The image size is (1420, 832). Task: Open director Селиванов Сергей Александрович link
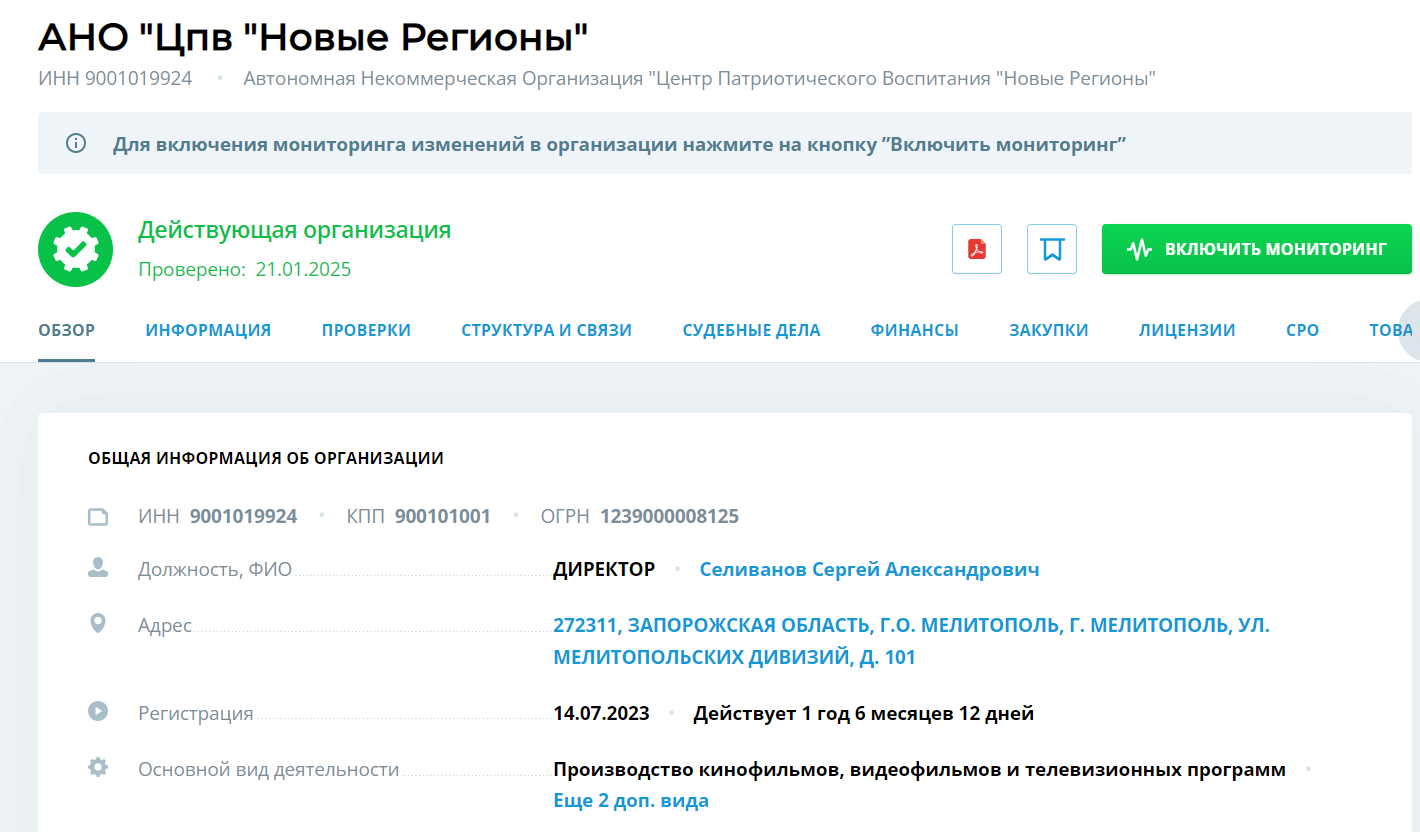868,570
